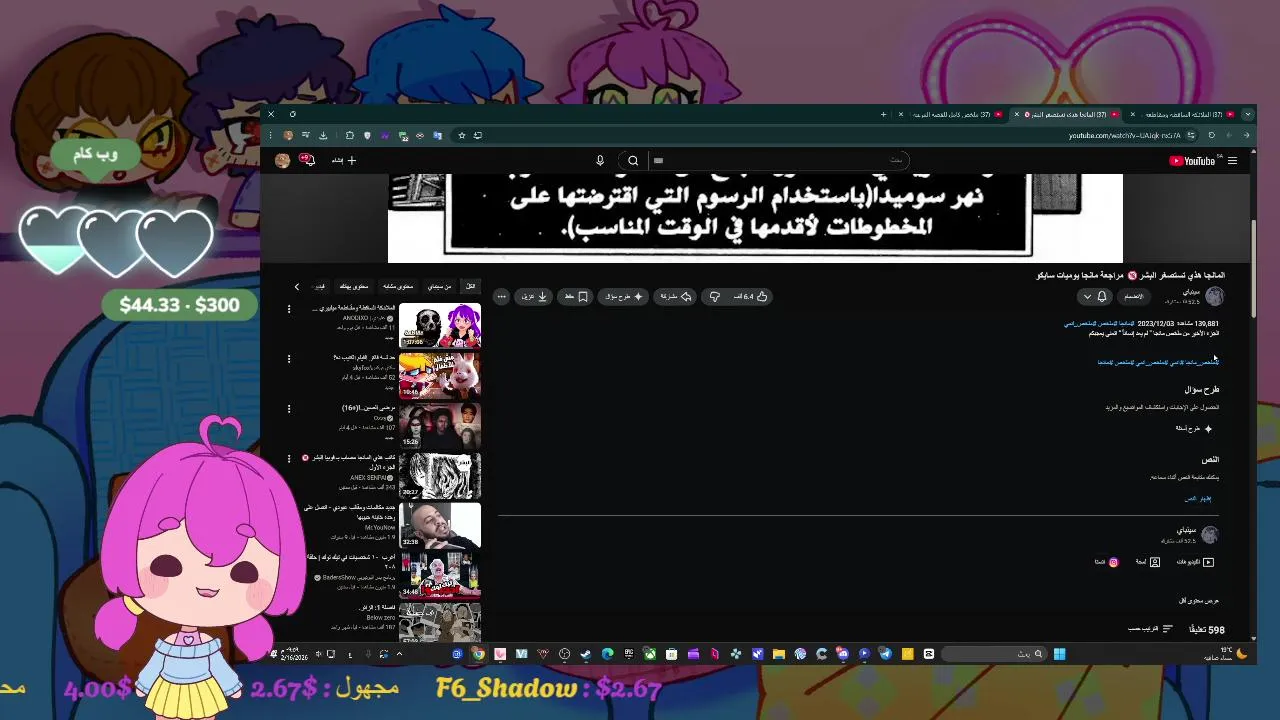Open the ANODIXD purple-hair video thumbnail

coord(440,325)
